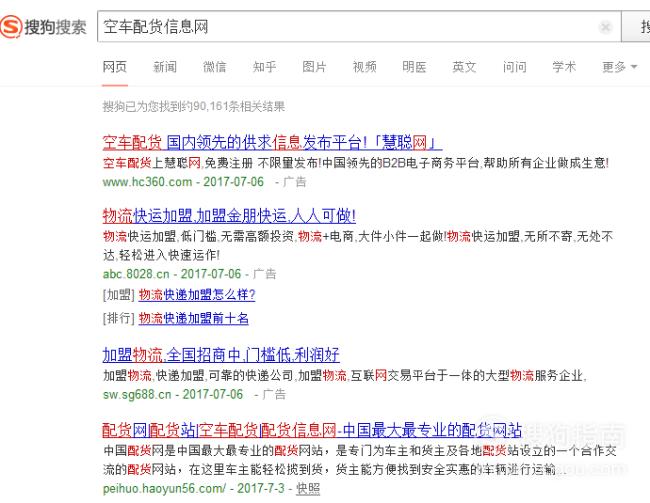Switch to the 知乎 tab
The width and height of the screenshot is (650, 503).
coord(264,67)
